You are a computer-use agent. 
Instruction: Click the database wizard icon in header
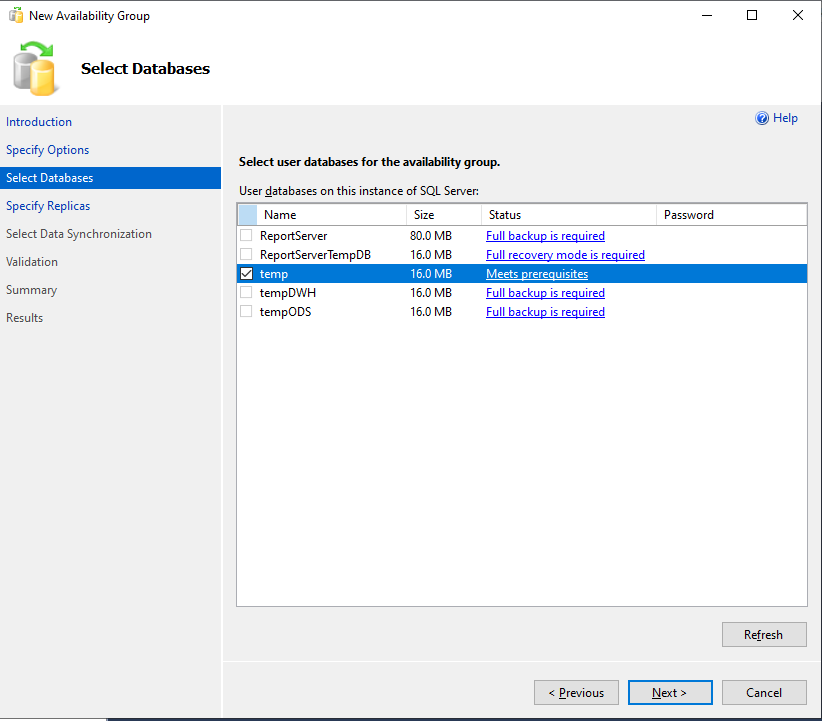coord(36,69)
